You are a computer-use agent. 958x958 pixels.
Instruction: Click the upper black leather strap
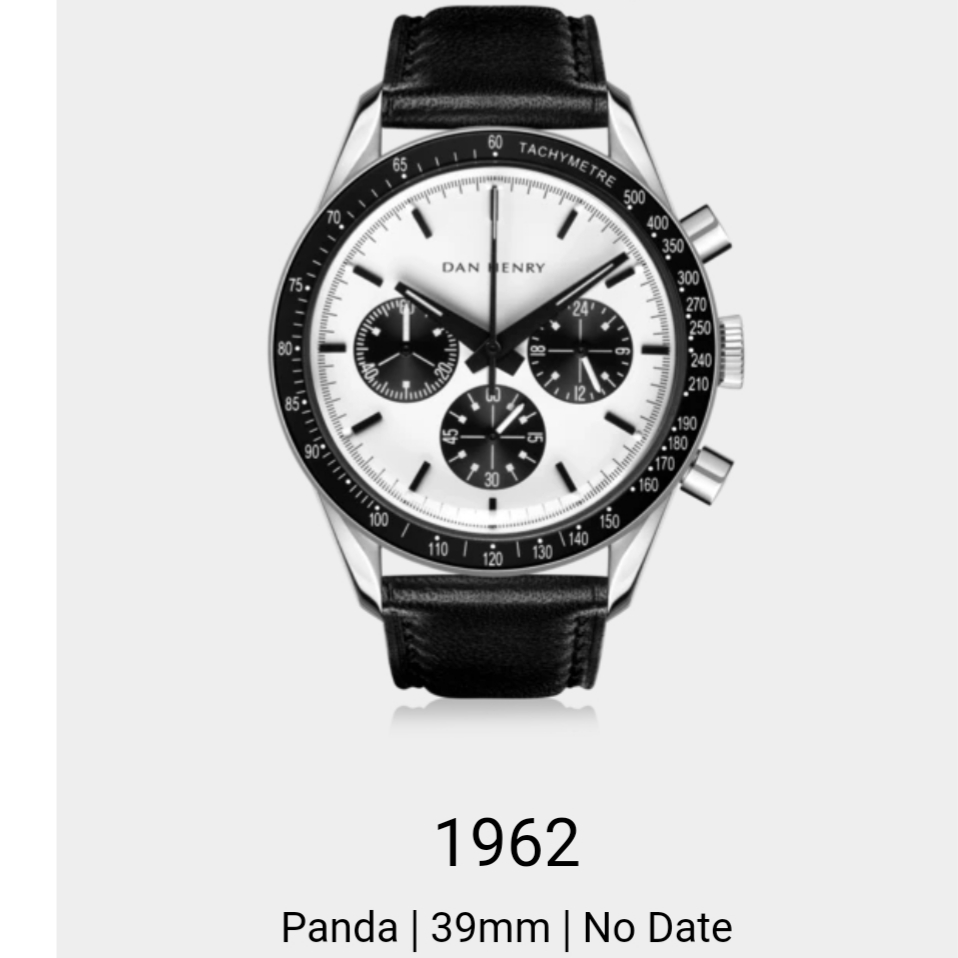[494, 68]
